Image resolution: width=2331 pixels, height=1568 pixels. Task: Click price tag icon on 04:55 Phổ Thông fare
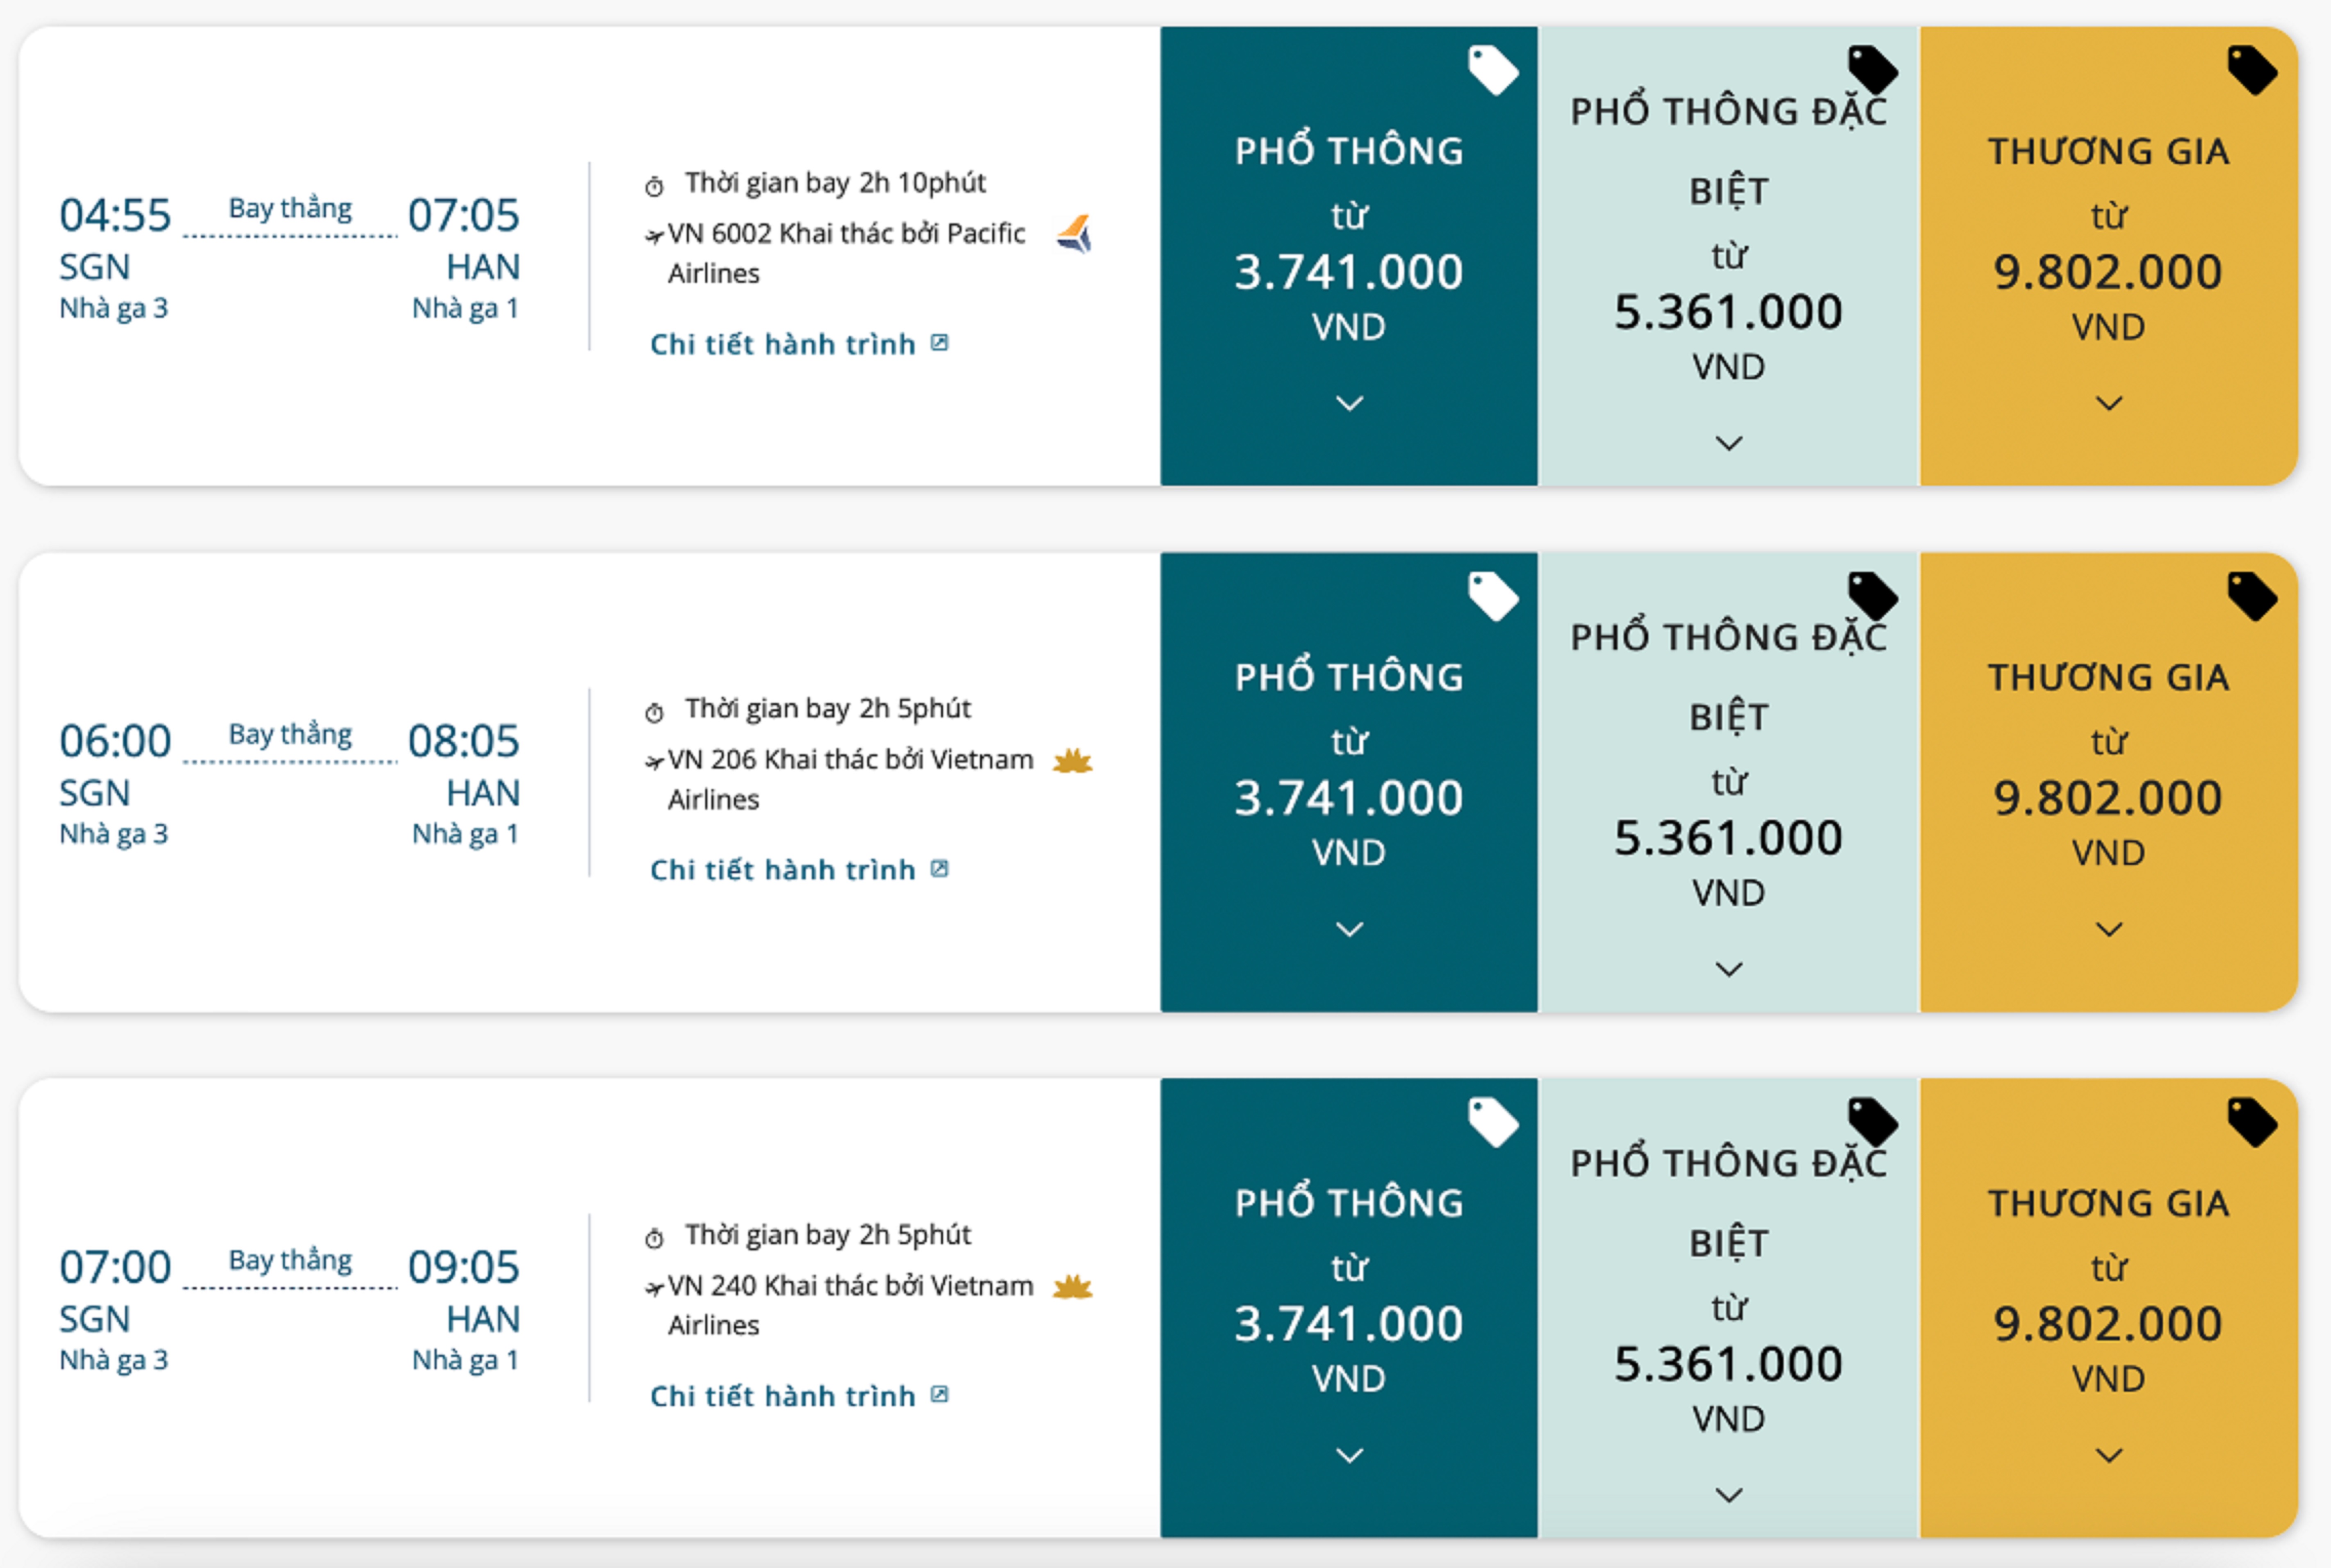[x=1492, y=70]
